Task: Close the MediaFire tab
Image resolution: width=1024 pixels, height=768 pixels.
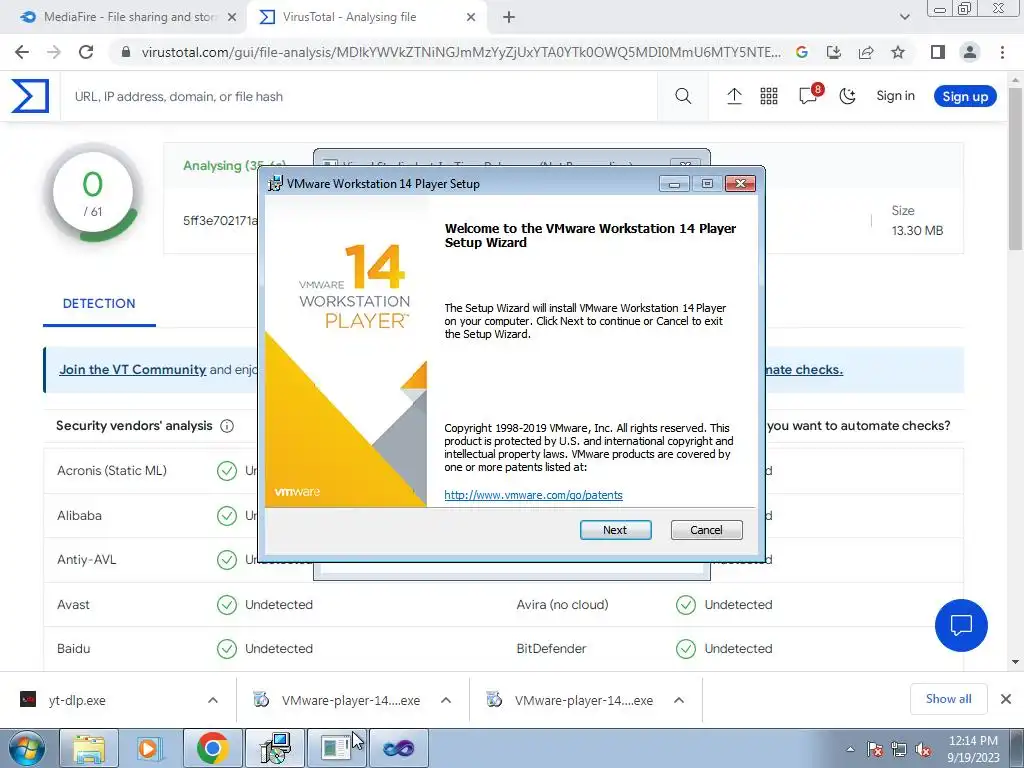Action: pos(232,18)
